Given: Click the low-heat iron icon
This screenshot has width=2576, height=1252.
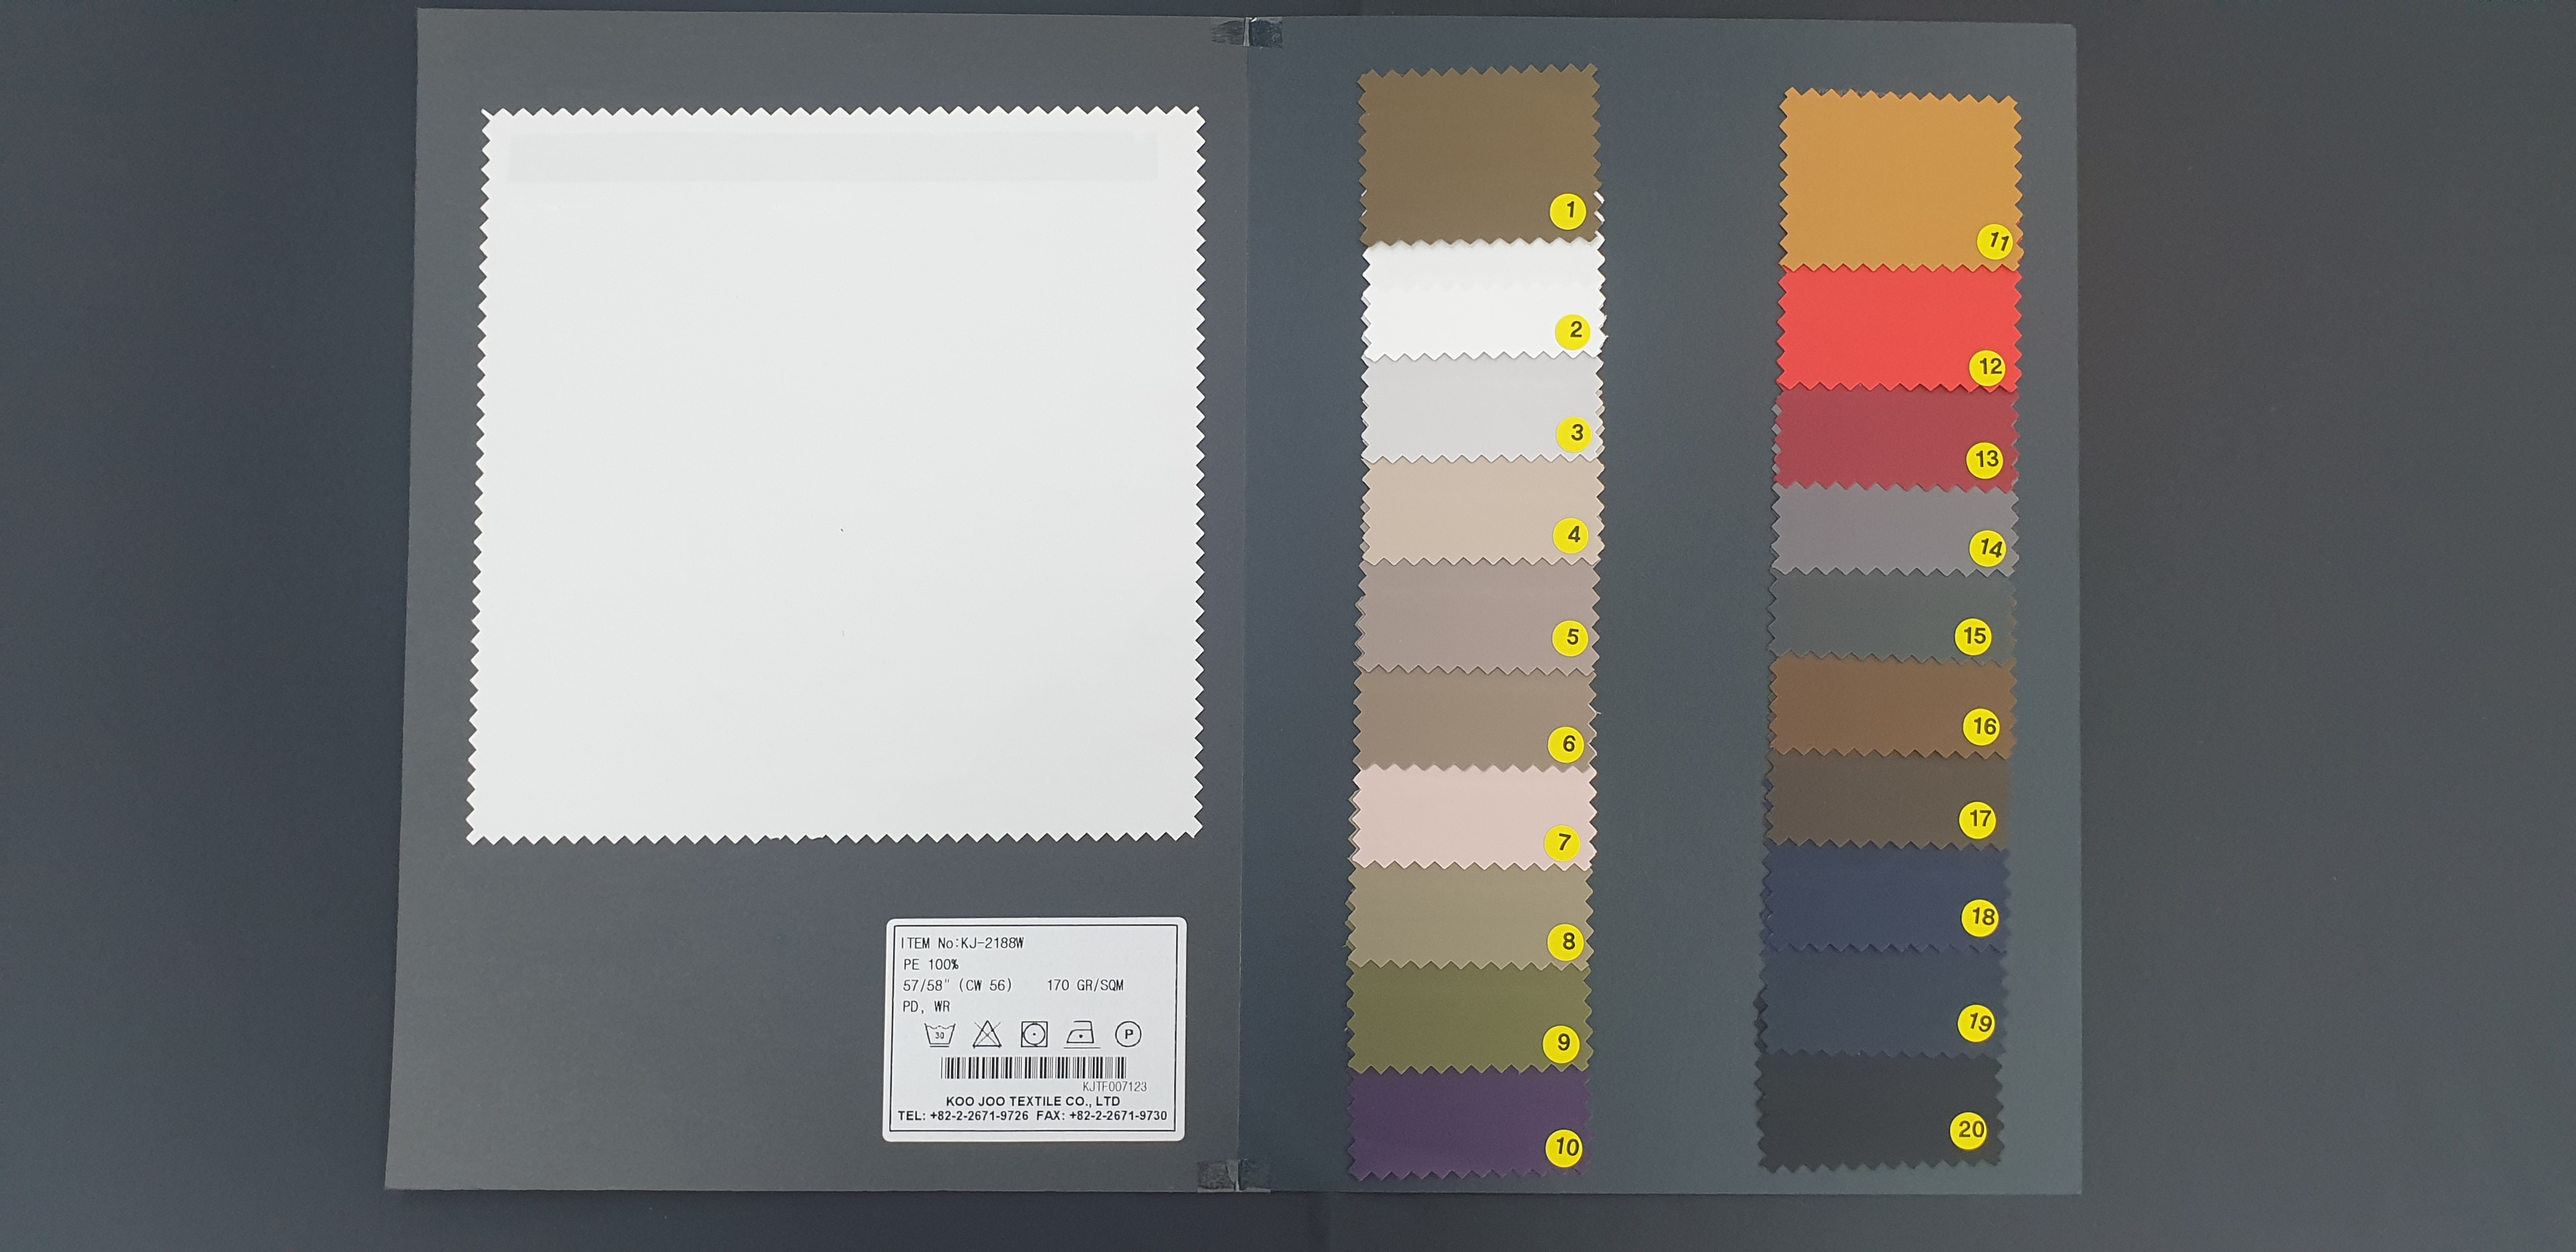Looking at the screenshot, I should [x=1081, y=1034].
